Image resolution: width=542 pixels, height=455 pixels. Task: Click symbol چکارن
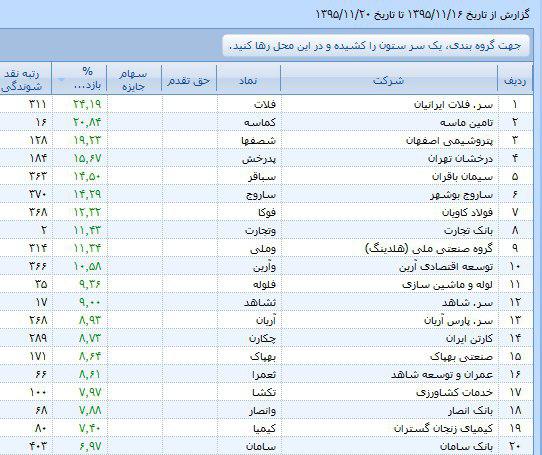point(262,338)
